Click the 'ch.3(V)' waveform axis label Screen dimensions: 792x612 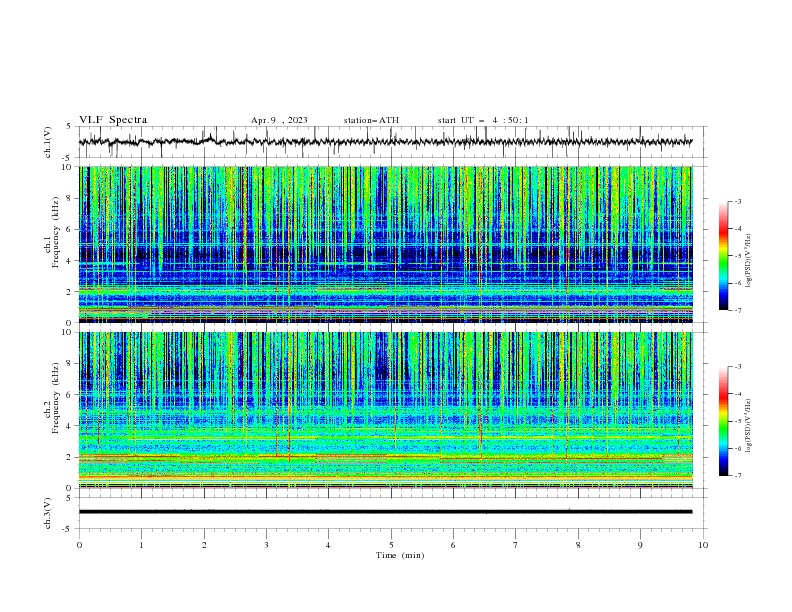click(48, 513)
